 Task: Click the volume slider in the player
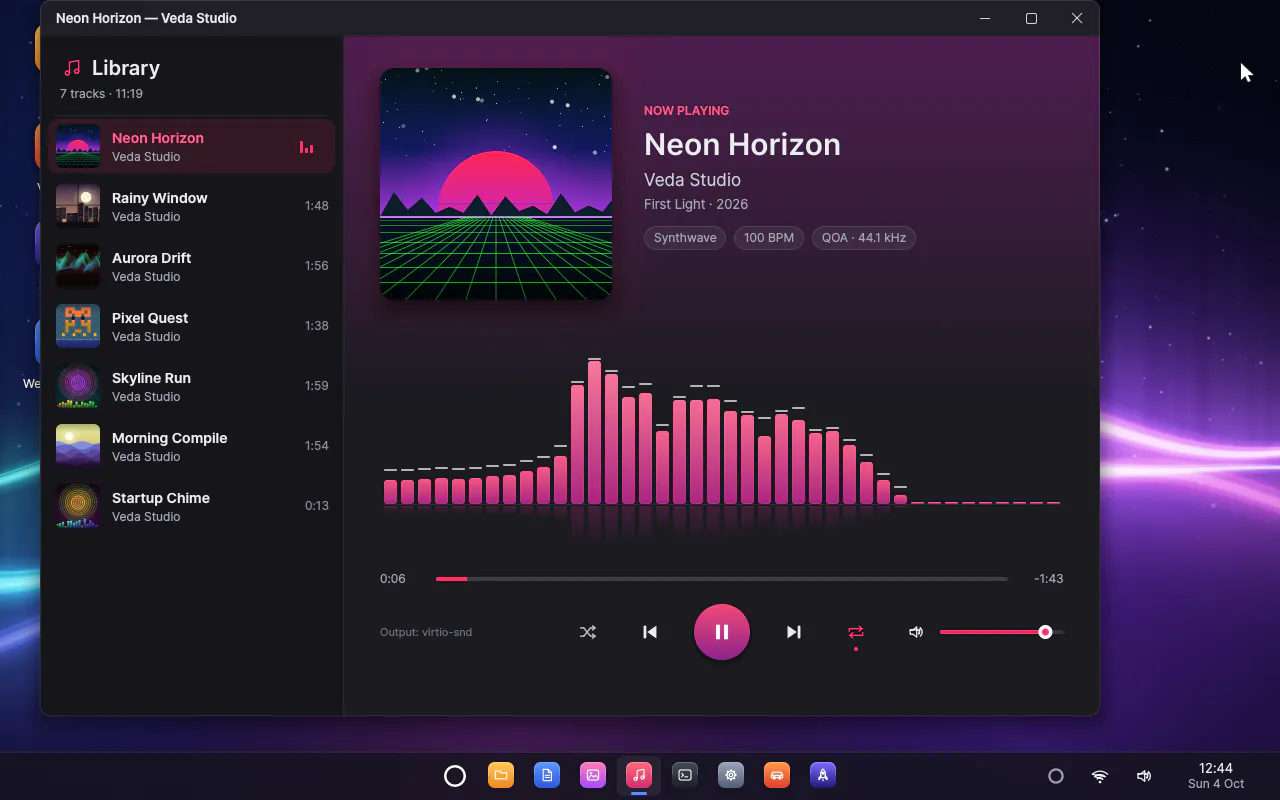click(x=1002, y=632)
